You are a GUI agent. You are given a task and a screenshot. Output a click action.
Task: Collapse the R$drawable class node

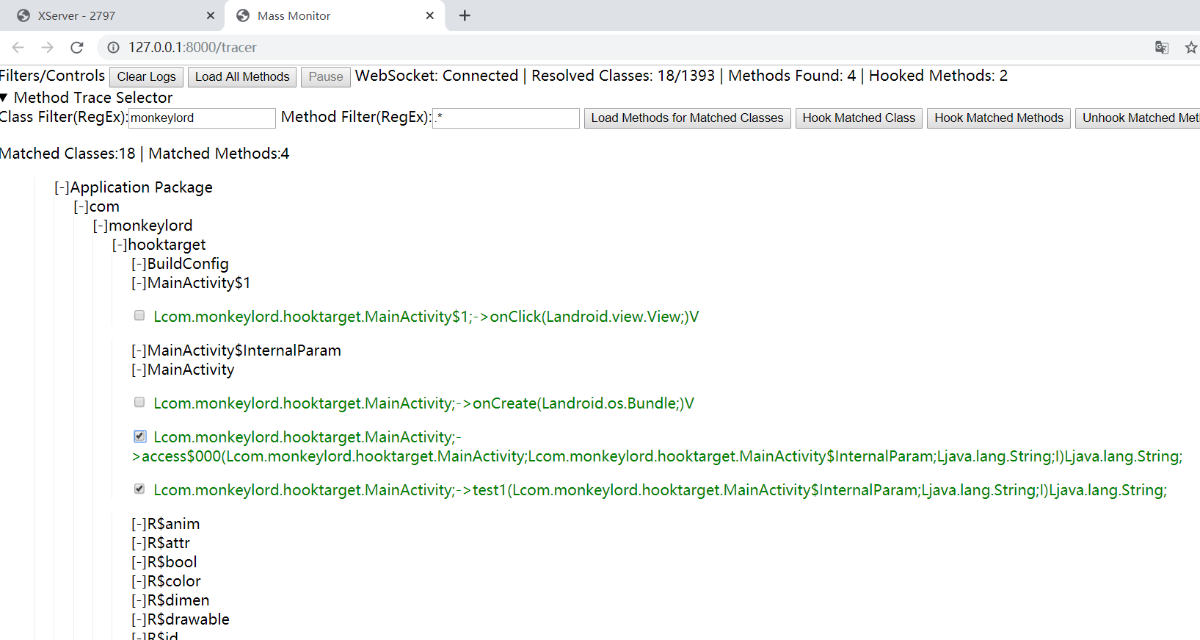(x=139, y=619)
